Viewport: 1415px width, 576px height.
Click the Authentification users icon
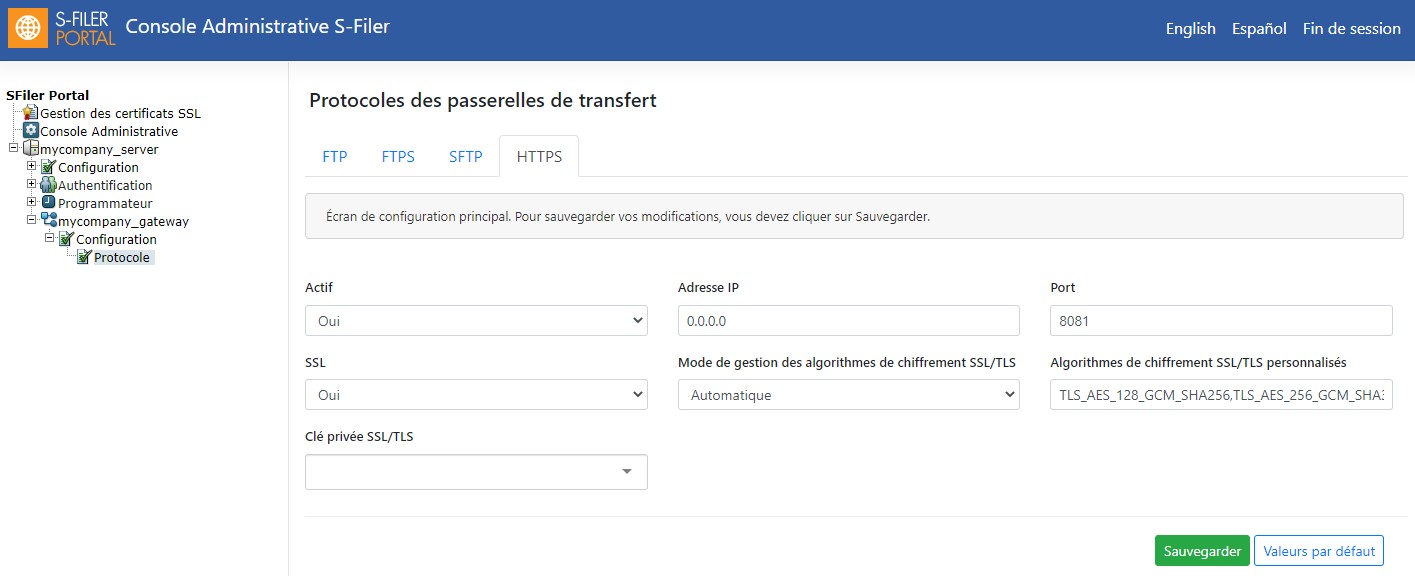(x=48, y=185)
